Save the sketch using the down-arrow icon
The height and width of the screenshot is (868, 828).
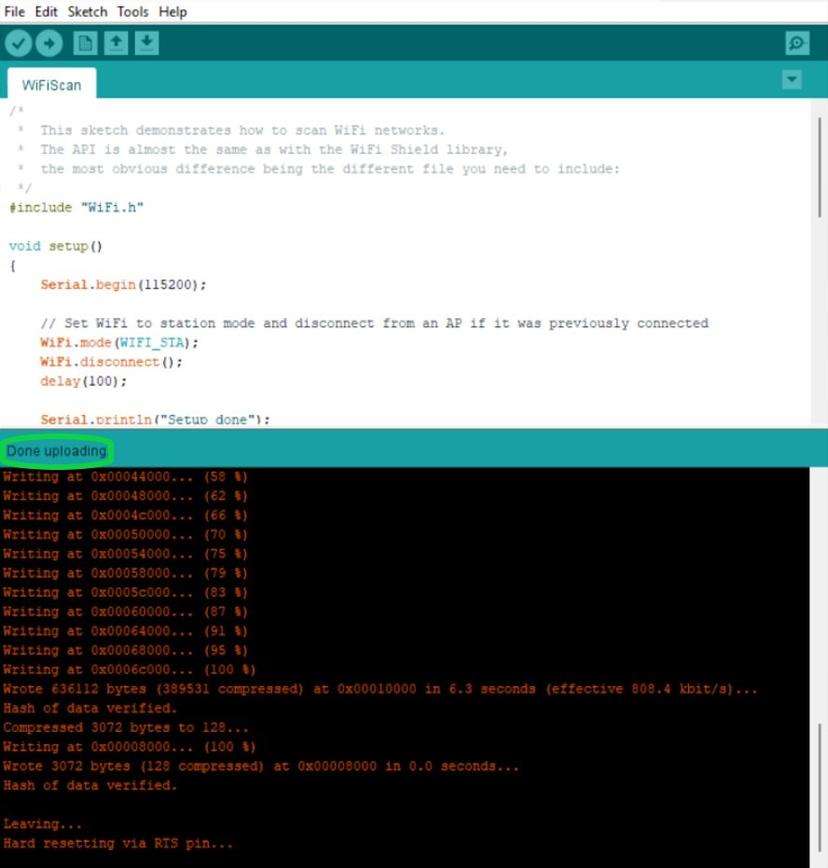tap(147, 43)
